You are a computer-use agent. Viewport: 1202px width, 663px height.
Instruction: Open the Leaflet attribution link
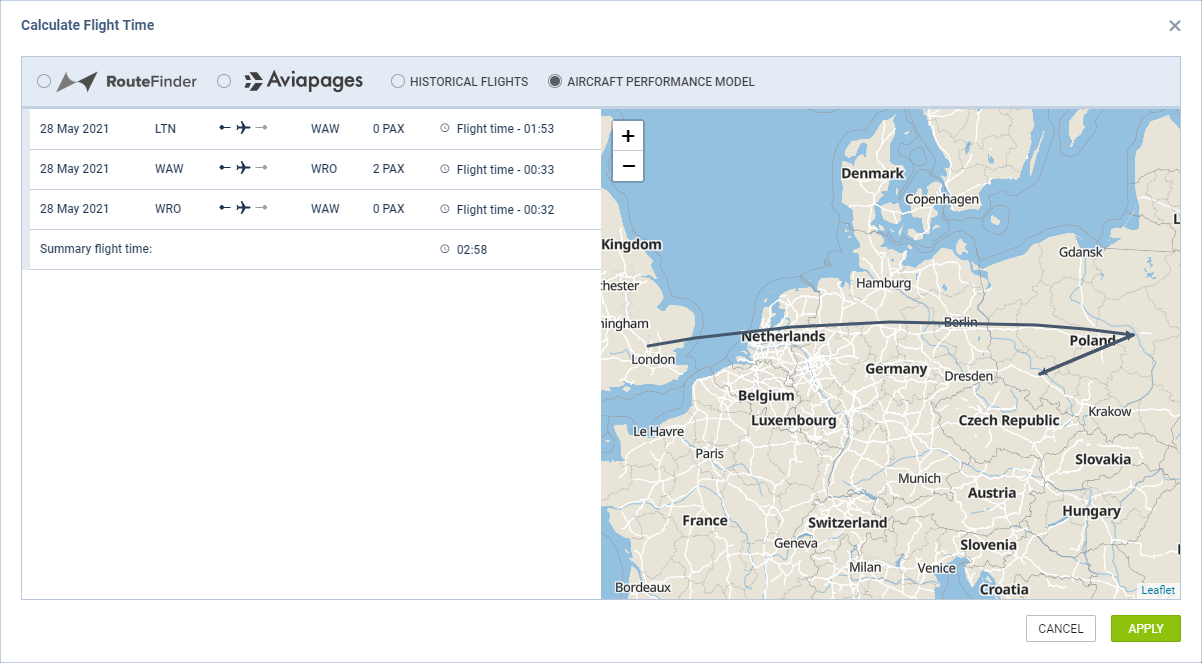click(x=1158, y=590)
